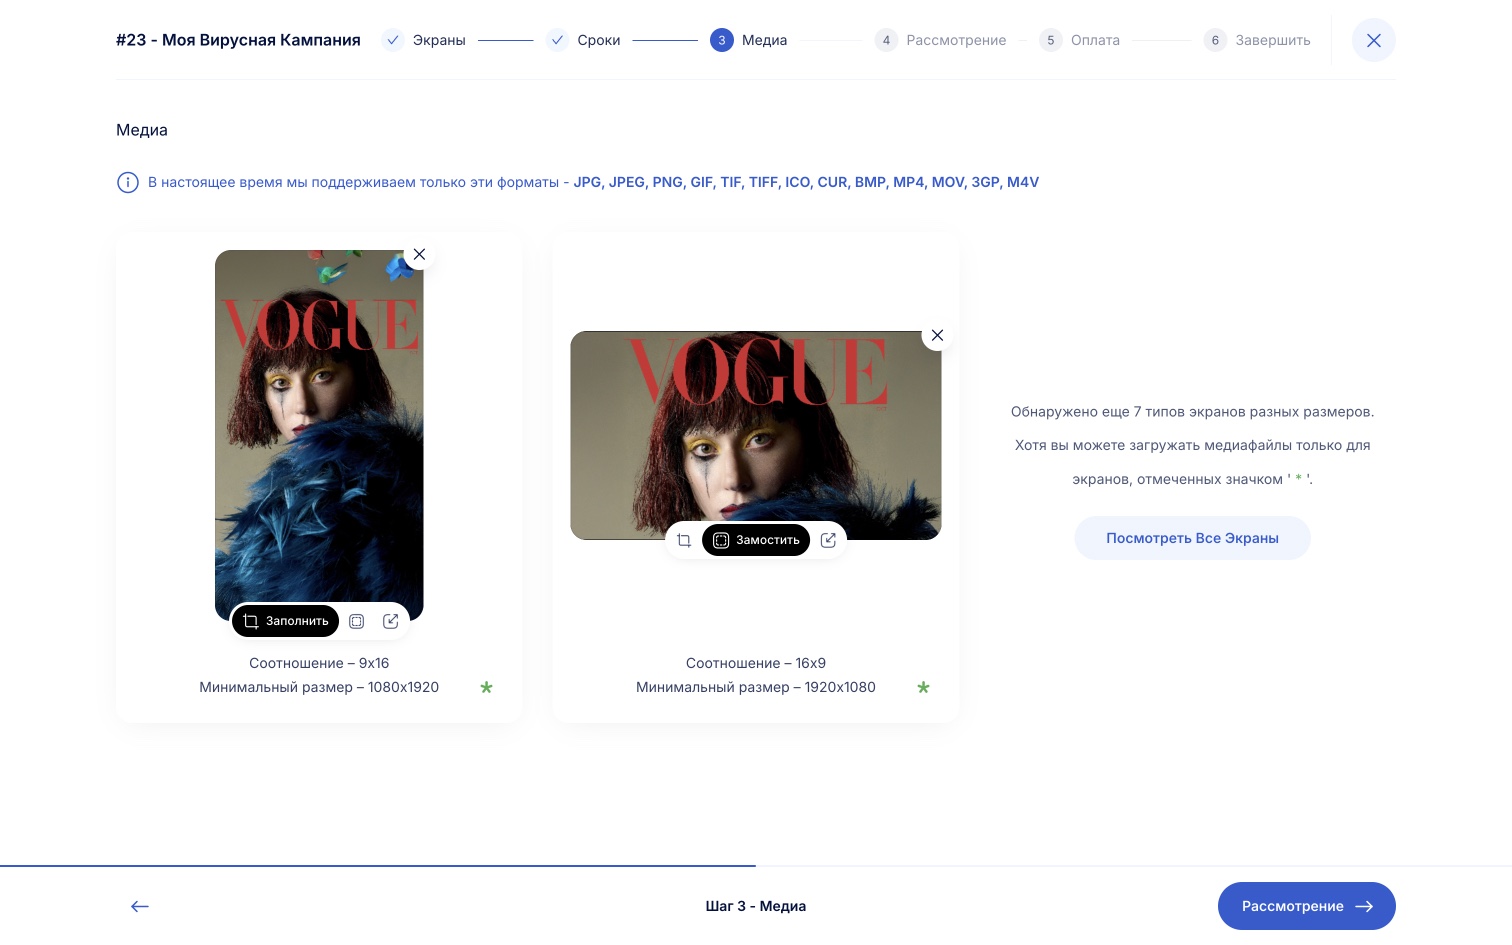Click the text Соотношение – 16x9
1512x945 pixels.
pyautogui.click(x=756, y=663)
